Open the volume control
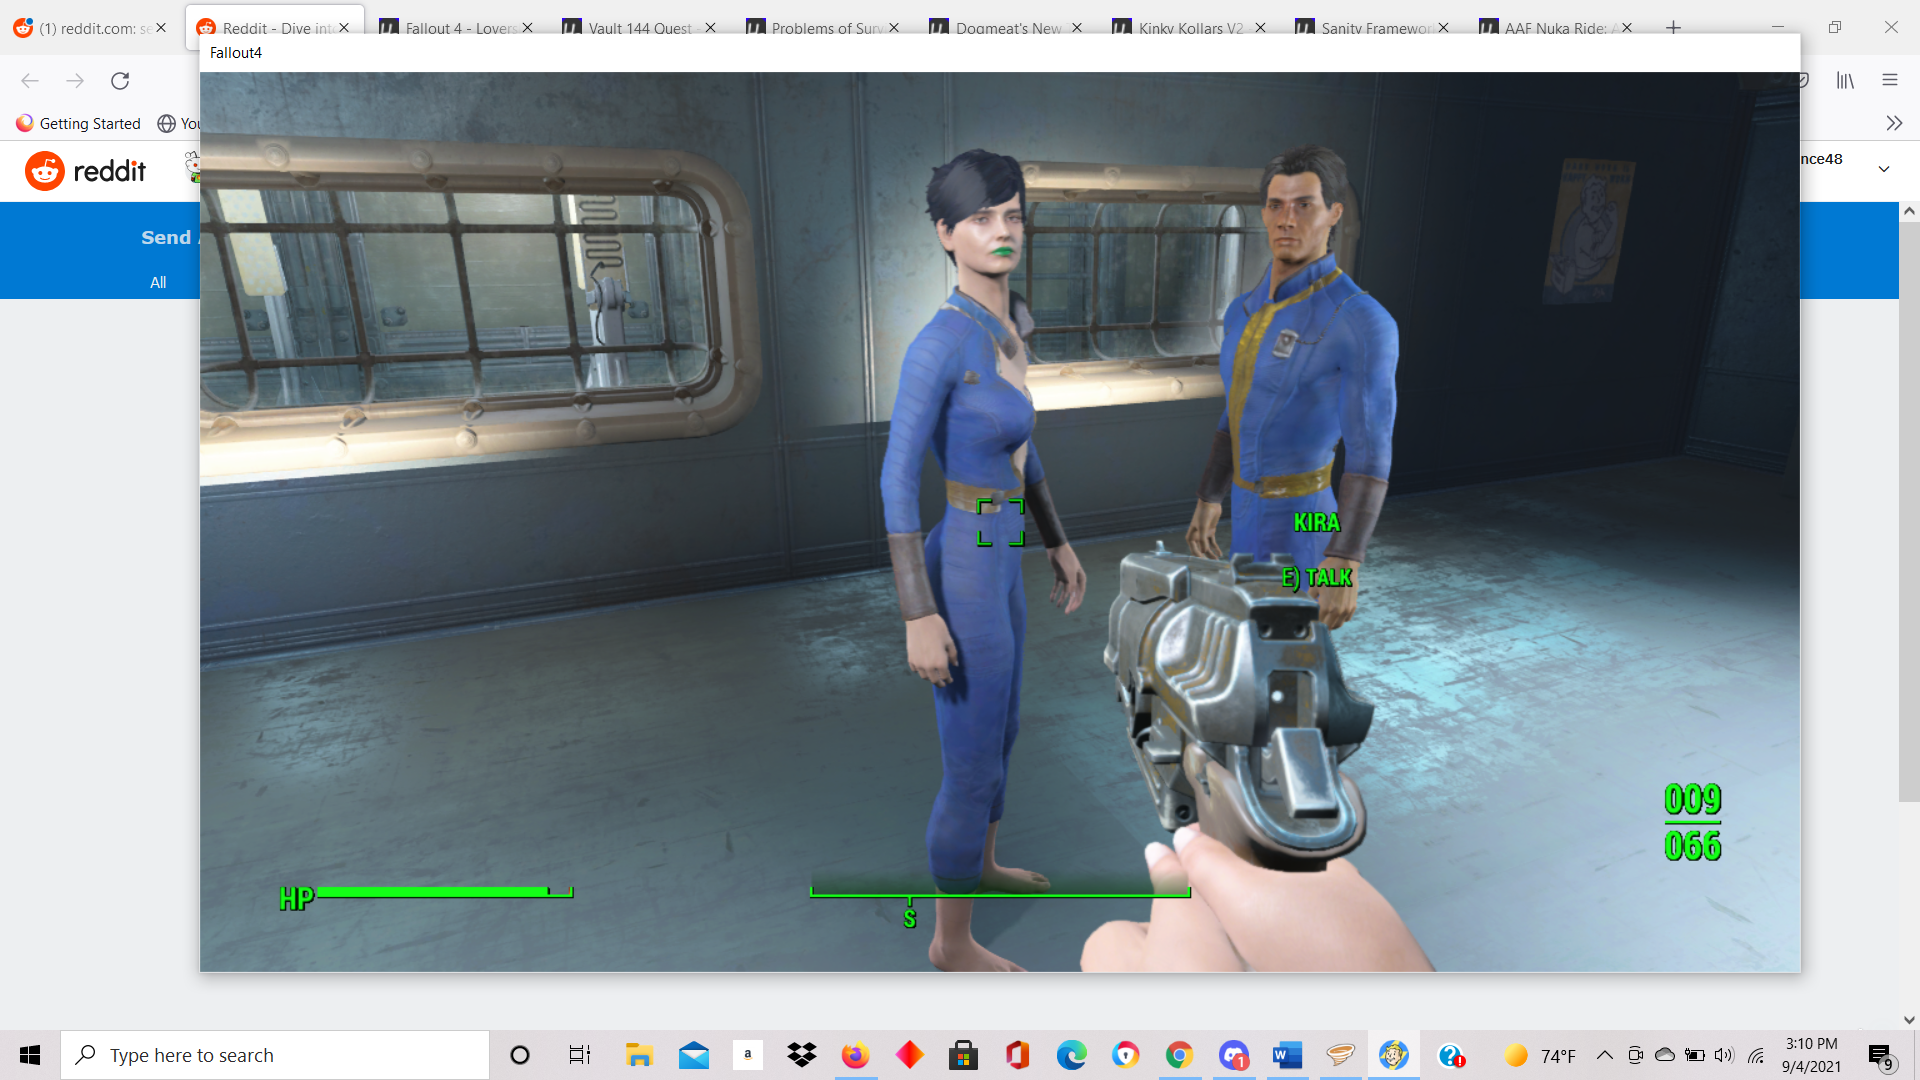Image resolution: width=1920 pixels, height=1080 pixels. tap(1724, 1055)
